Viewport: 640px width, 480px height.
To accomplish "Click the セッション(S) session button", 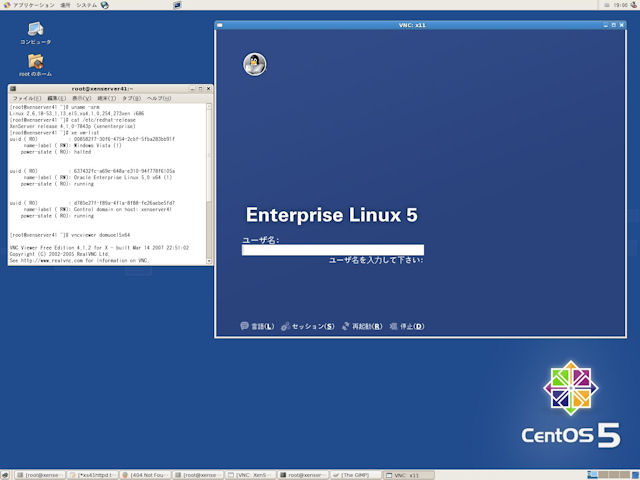I will tap(308, 326).
